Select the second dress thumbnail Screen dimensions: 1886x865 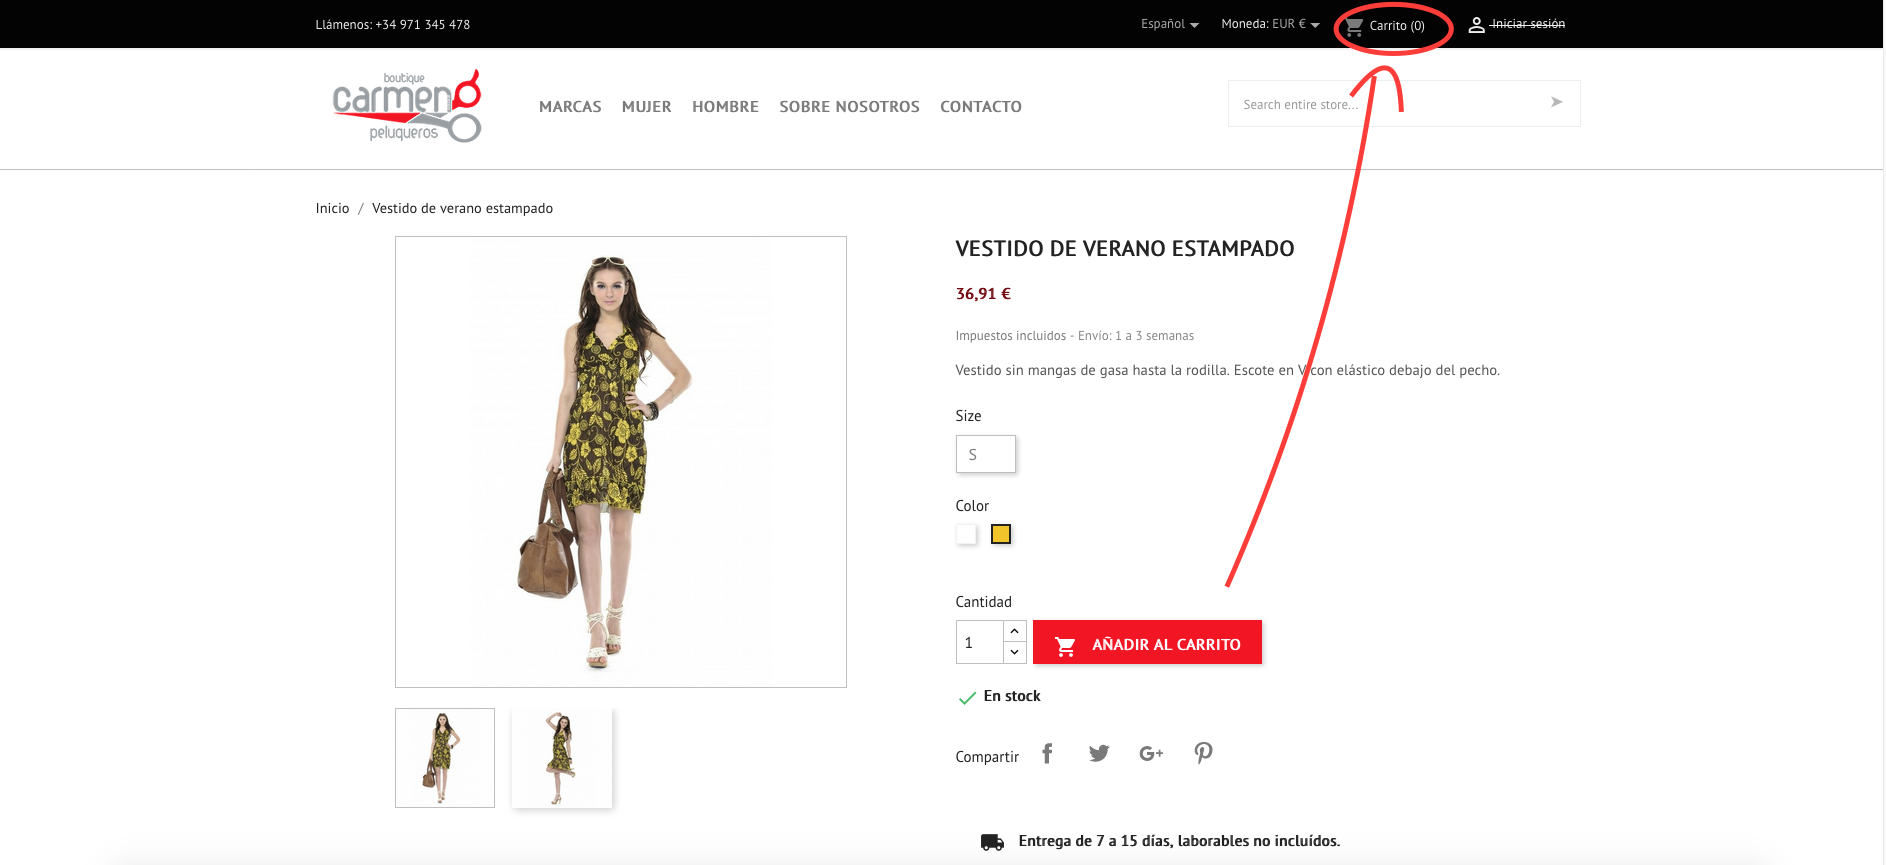click(x=562, y=758)
